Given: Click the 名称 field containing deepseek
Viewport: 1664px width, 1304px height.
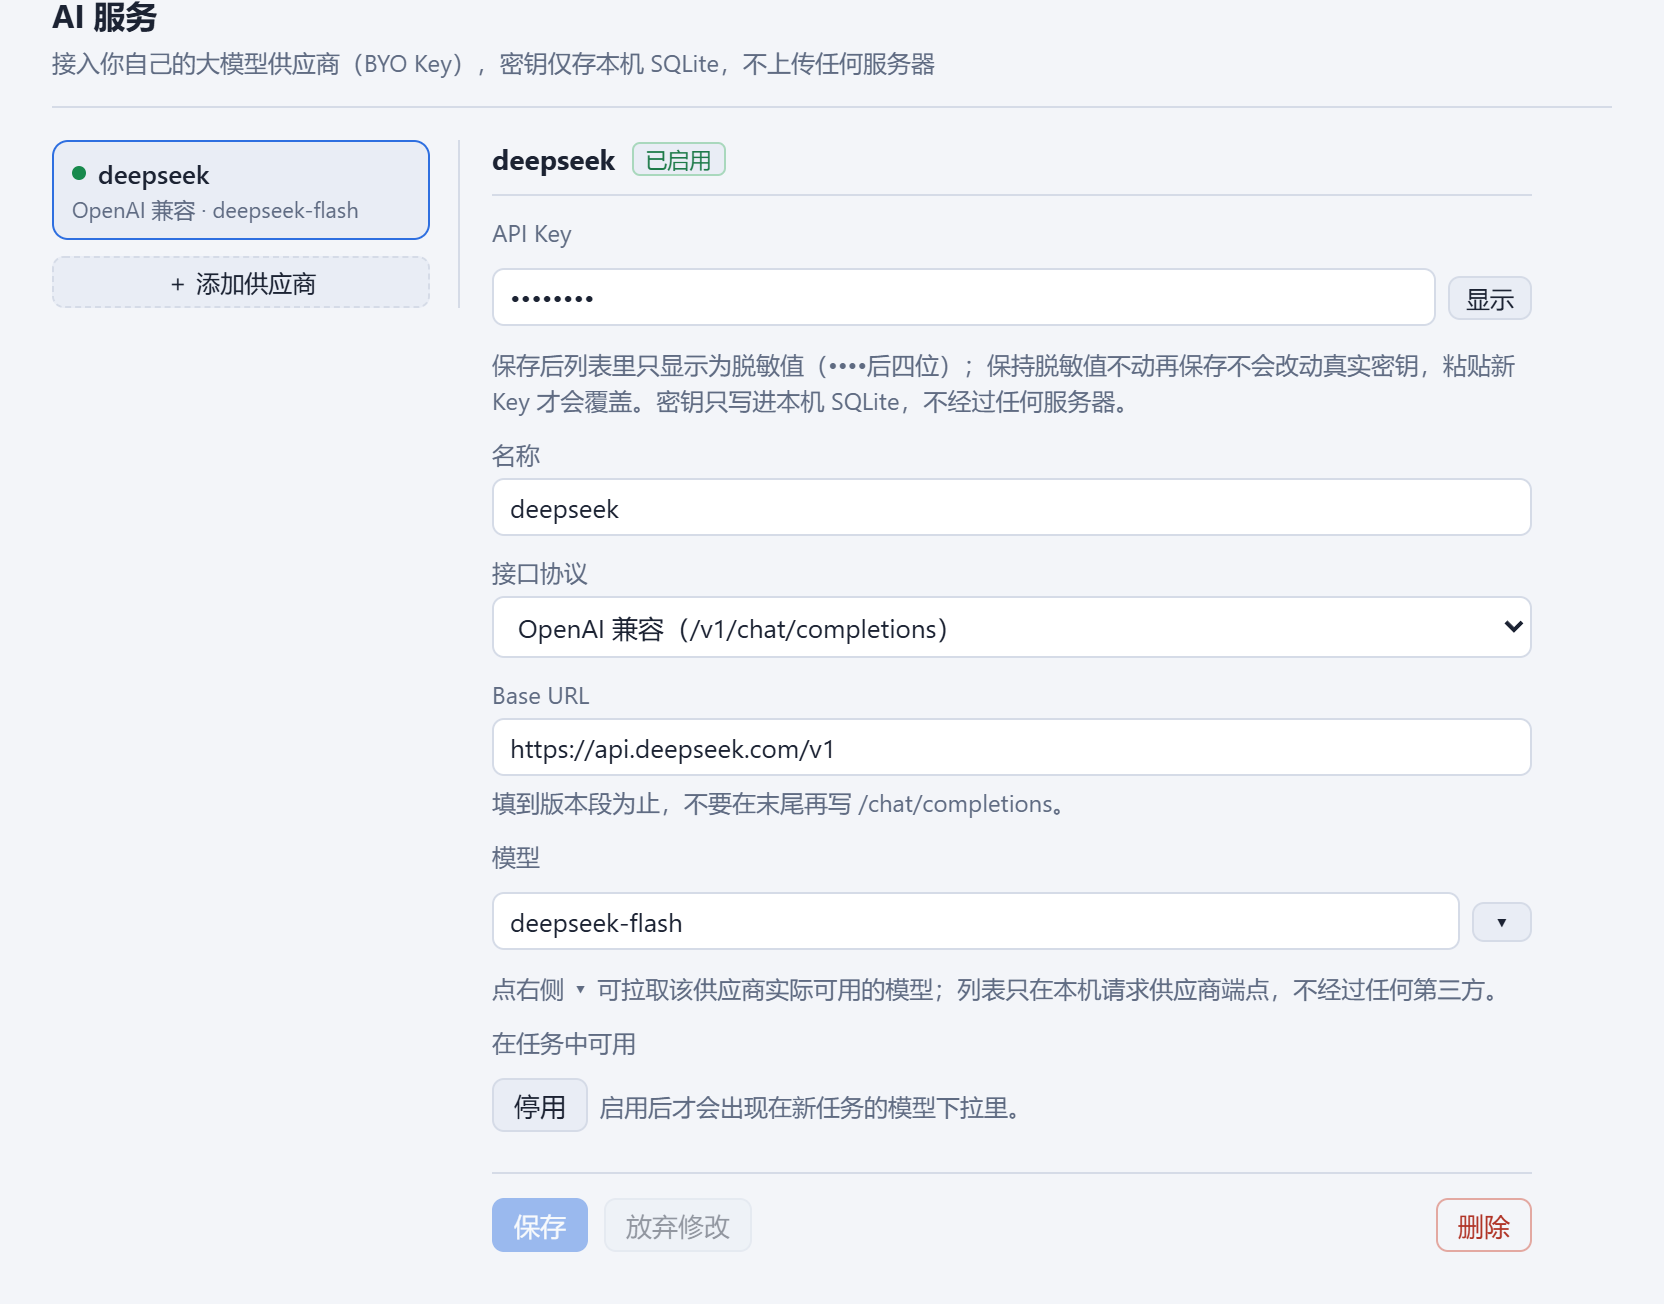Looking at the screenshot, I should pyautogui.click(x=1012, y=508).
